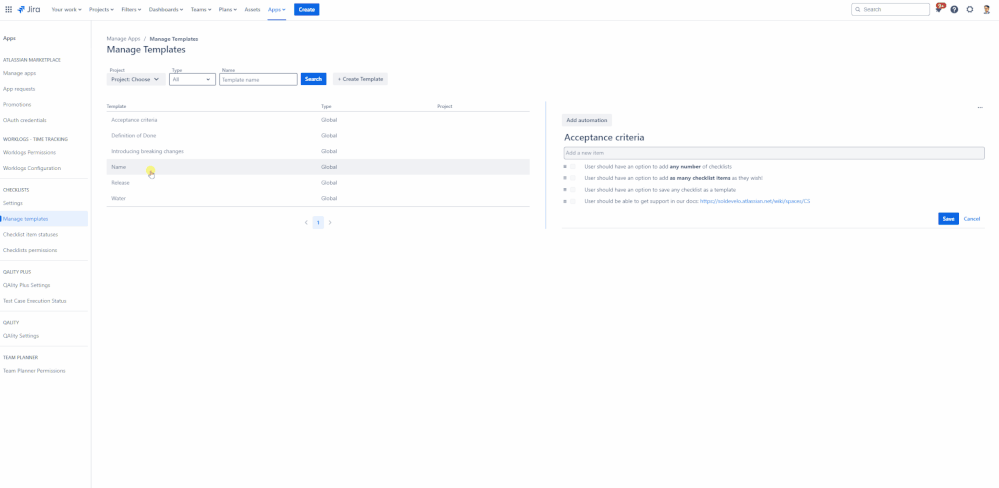Viewport: 999px width, 488px height.
Task: Open the three-dot menu above Acceptance criteria
Action: [x=980, y=108]
